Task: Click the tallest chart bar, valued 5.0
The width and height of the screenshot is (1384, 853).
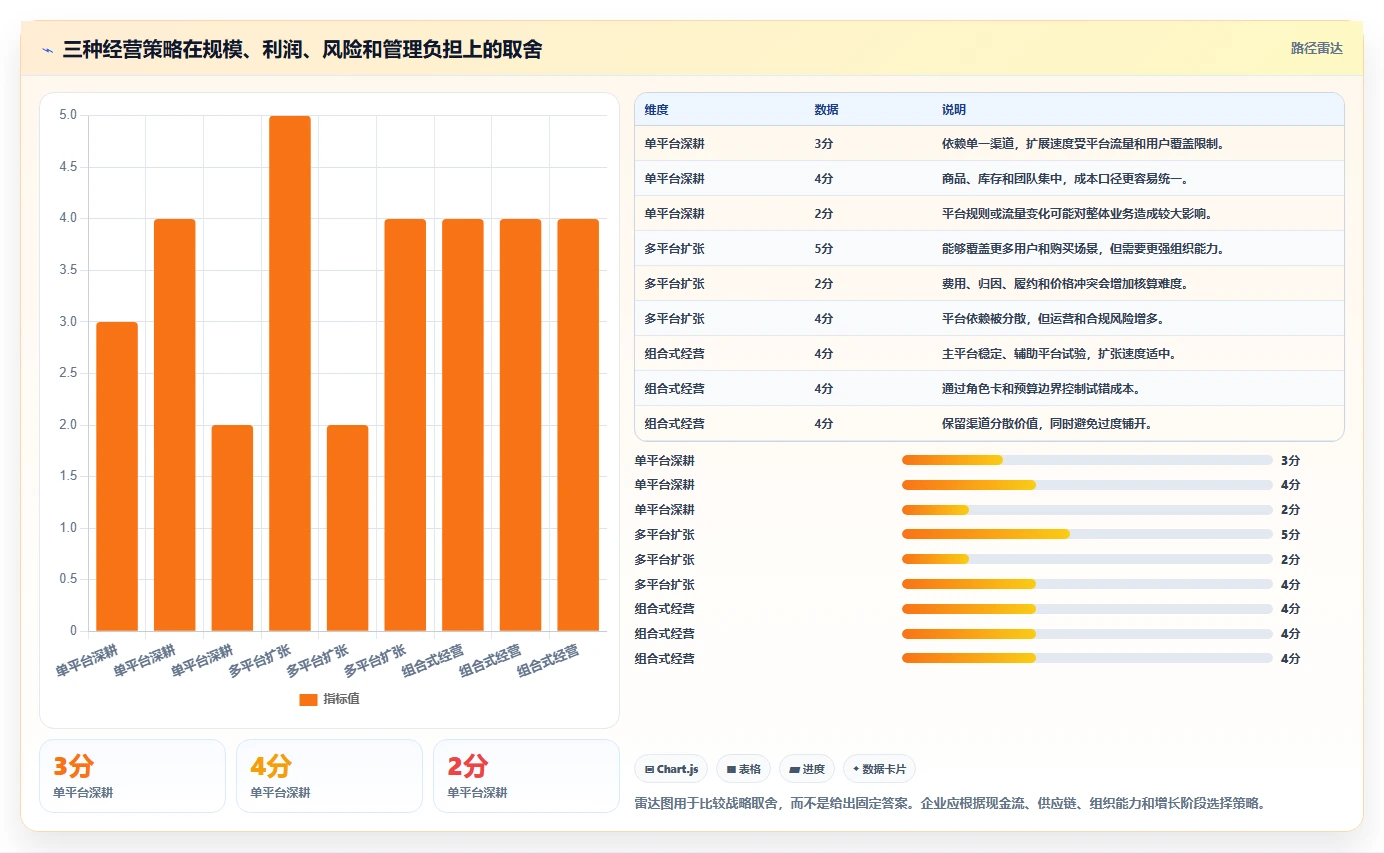Action: point(290,373)
